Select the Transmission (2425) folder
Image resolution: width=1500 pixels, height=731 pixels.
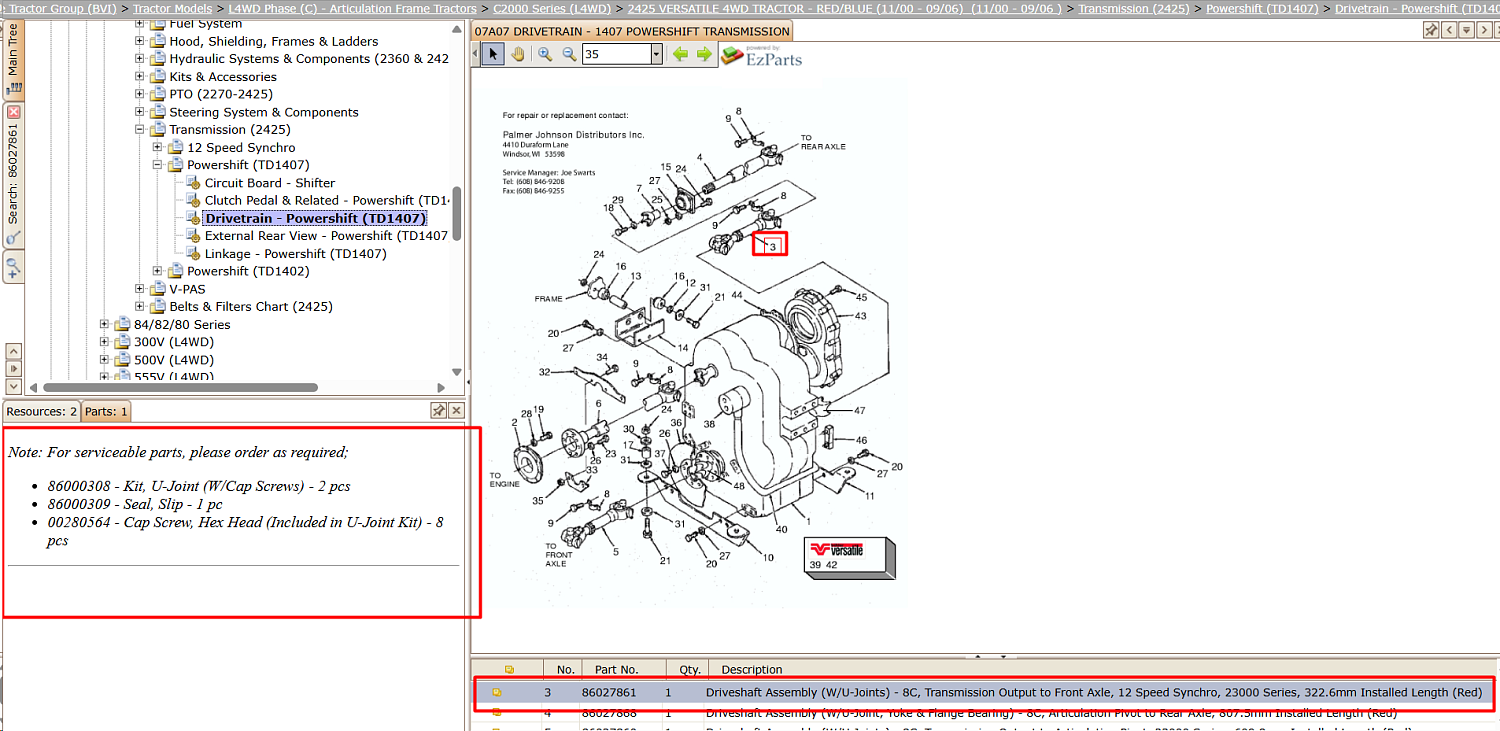(x=230, y=130)
